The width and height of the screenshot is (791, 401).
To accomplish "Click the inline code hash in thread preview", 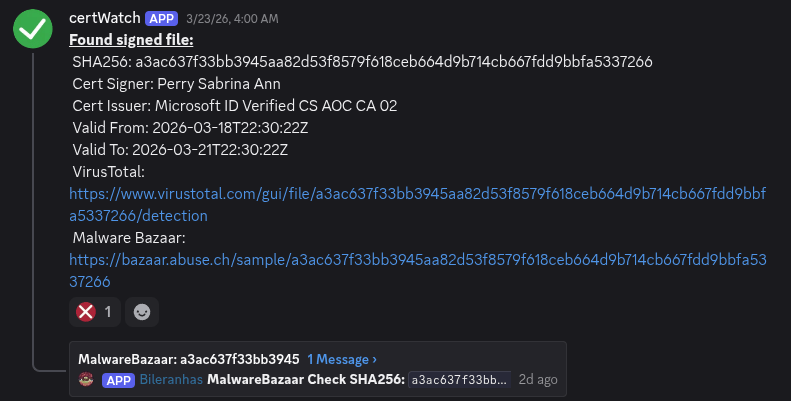I will (460, 380).
